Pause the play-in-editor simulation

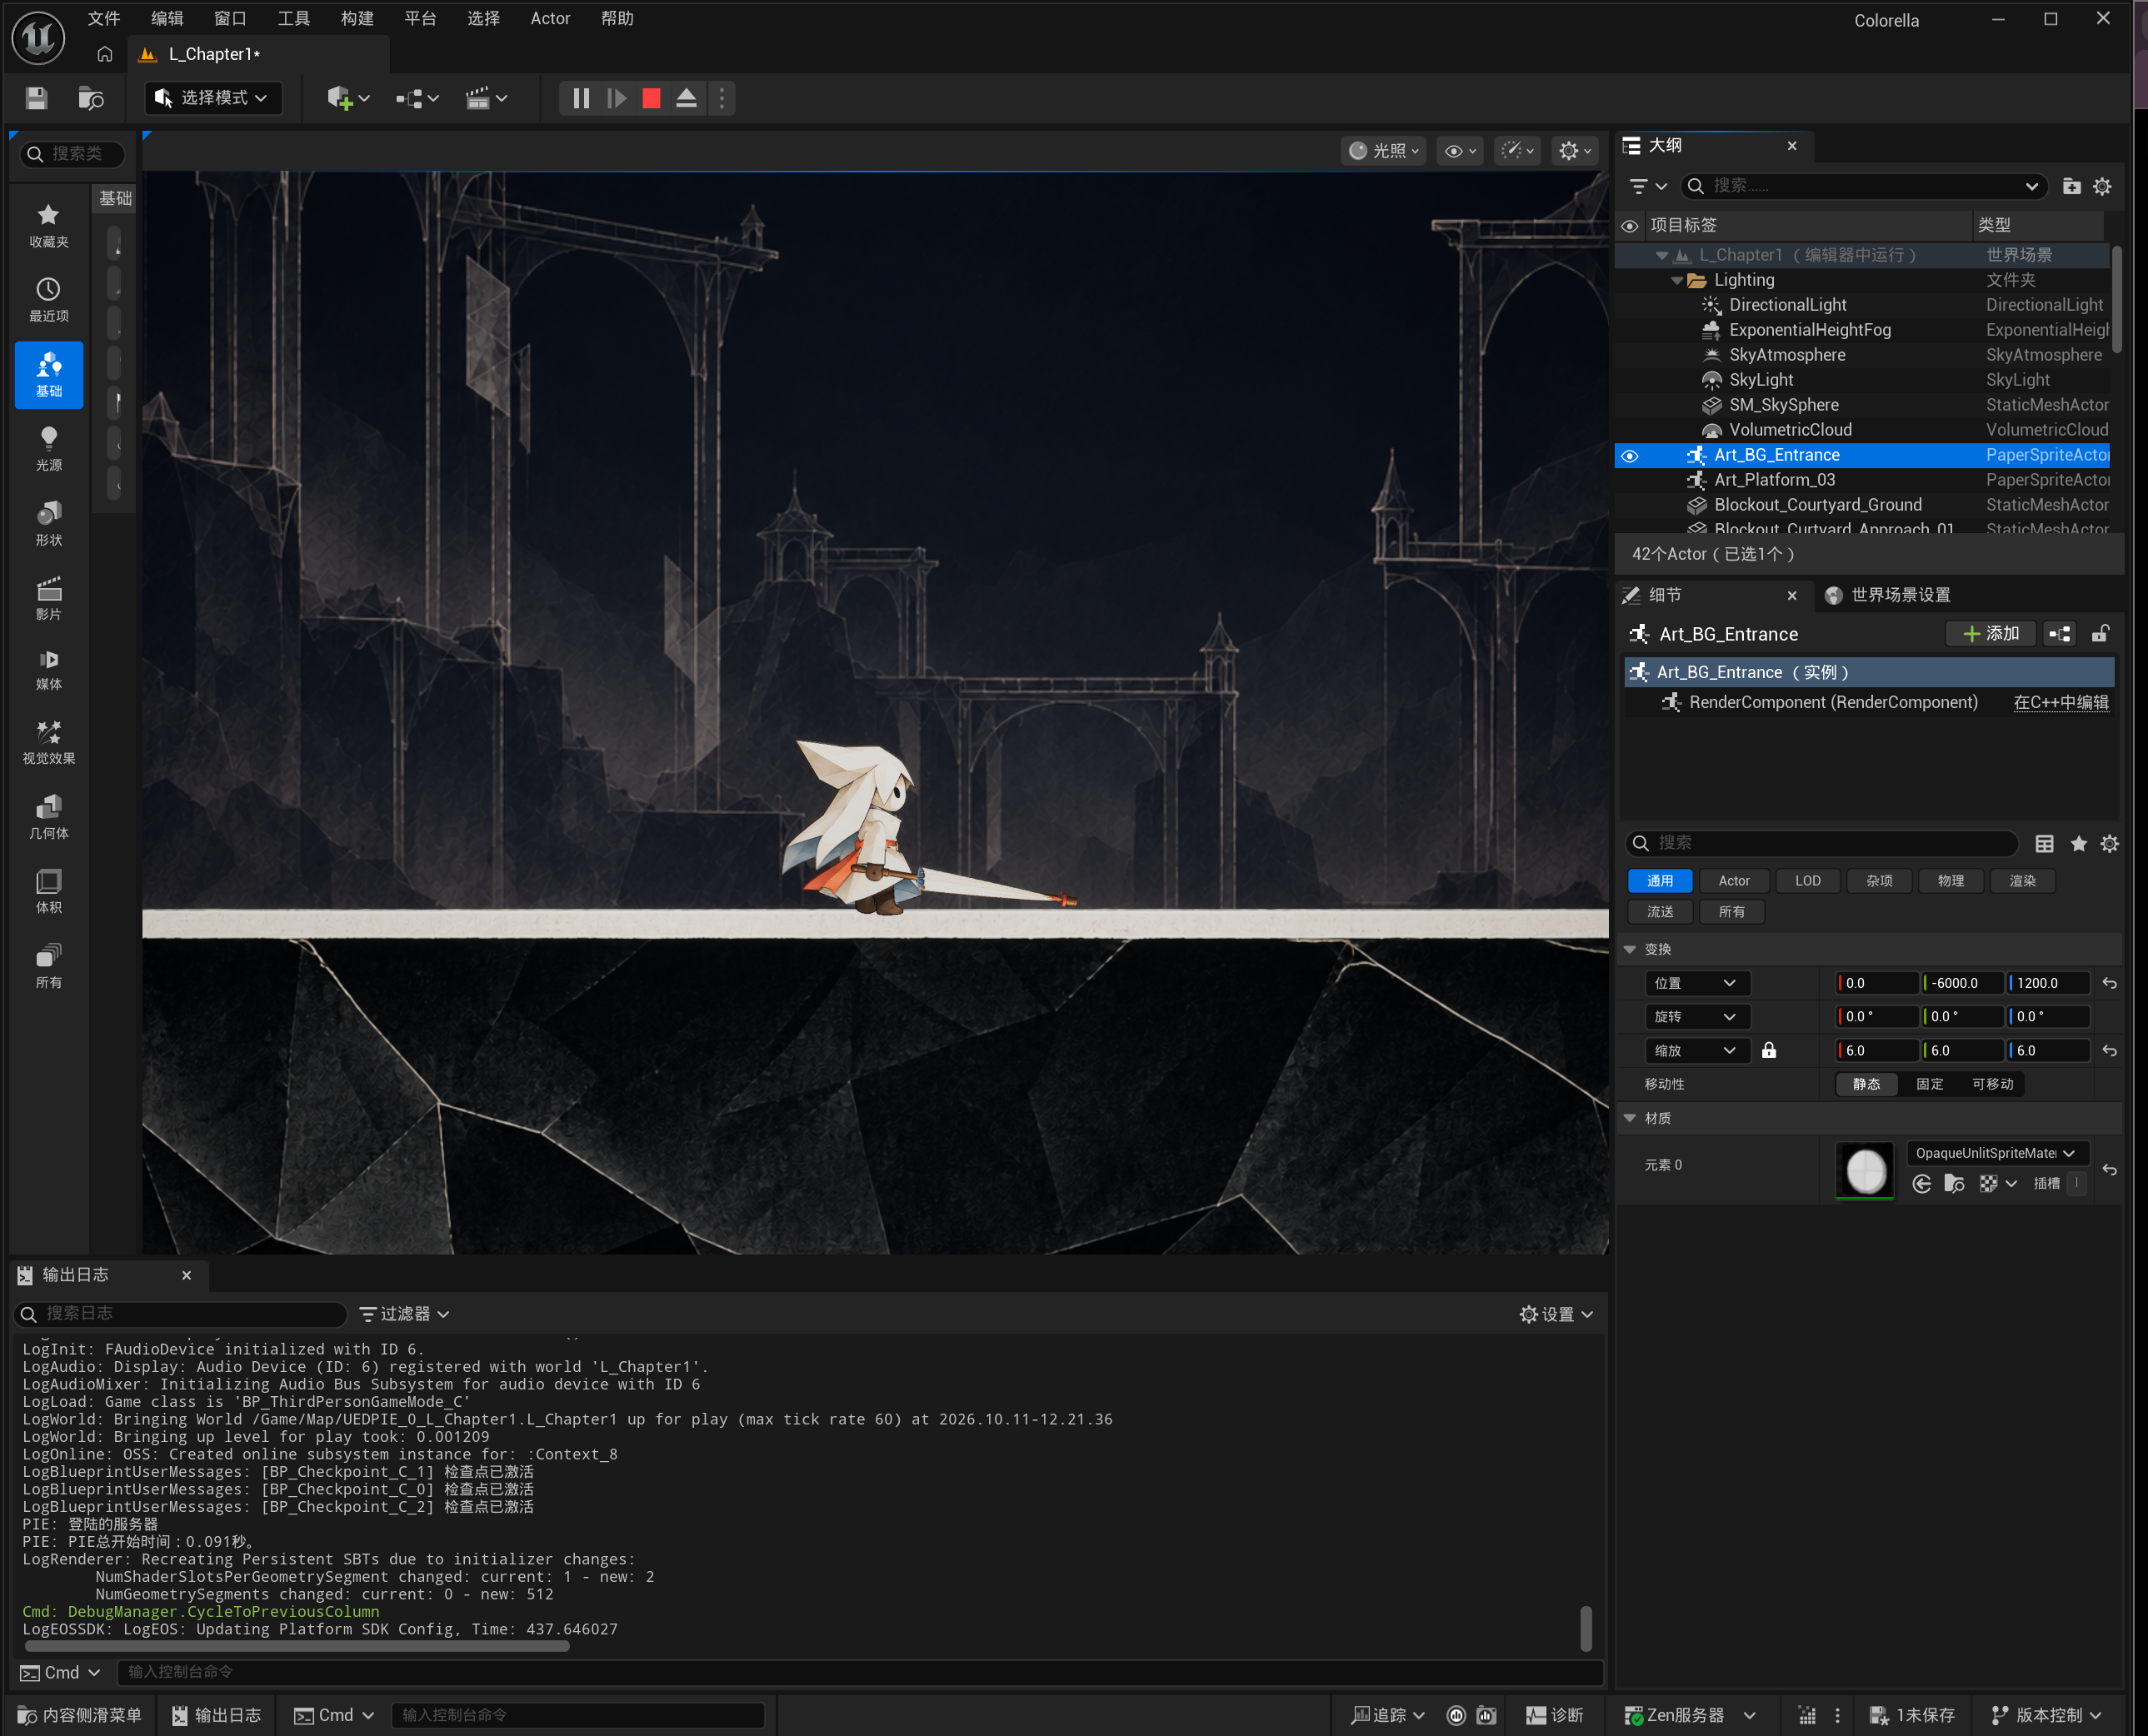tap(581, 98)
